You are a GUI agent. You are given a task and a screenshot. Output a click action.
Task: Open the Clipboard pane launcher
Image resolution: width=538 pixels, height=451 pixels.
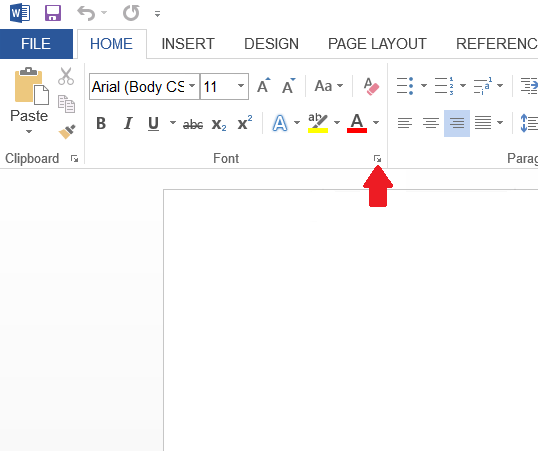(x=74, y=159)
